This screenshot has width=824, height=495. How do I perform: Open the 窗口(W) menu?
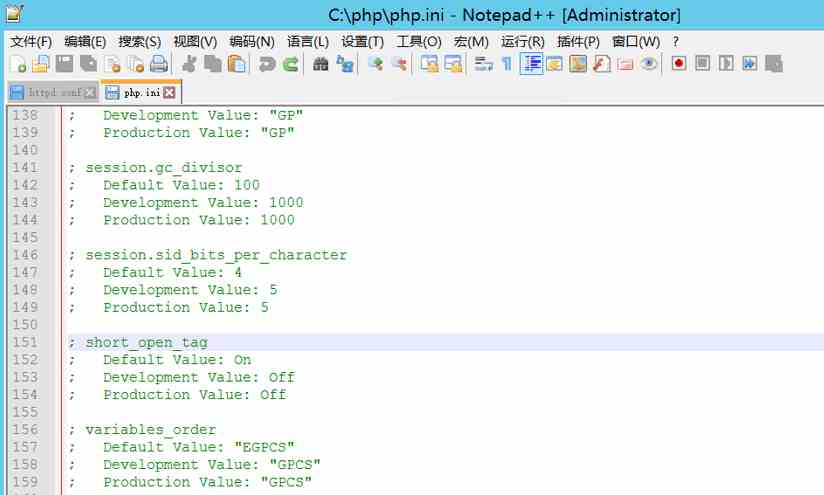click(x=636, y=42)
